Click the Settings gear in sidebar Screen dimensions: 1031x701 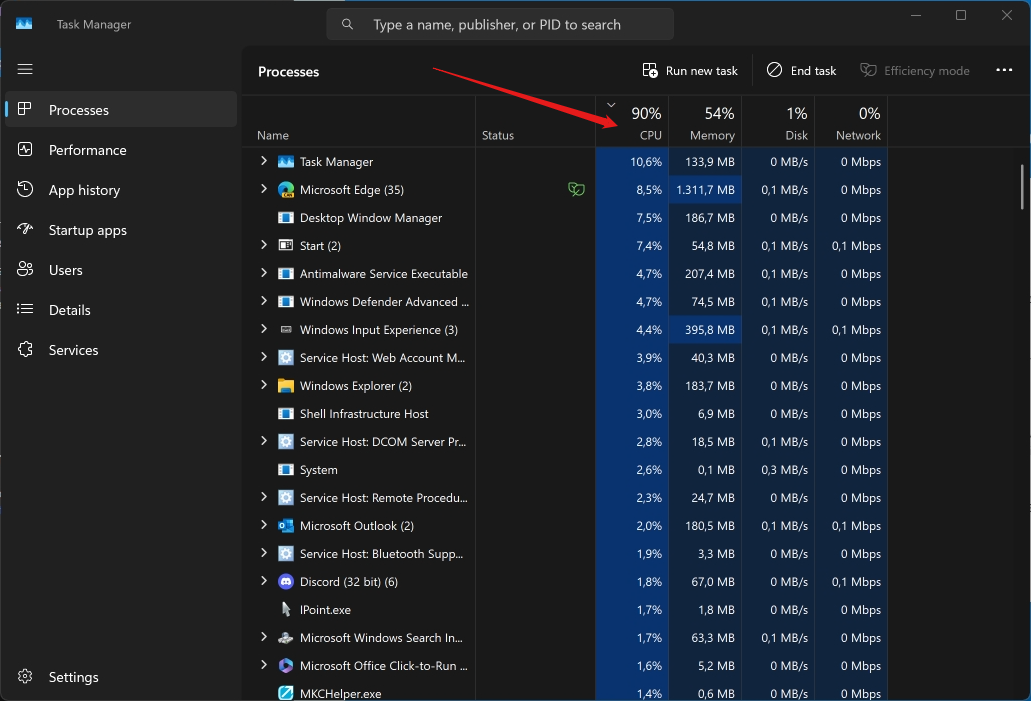26,677
